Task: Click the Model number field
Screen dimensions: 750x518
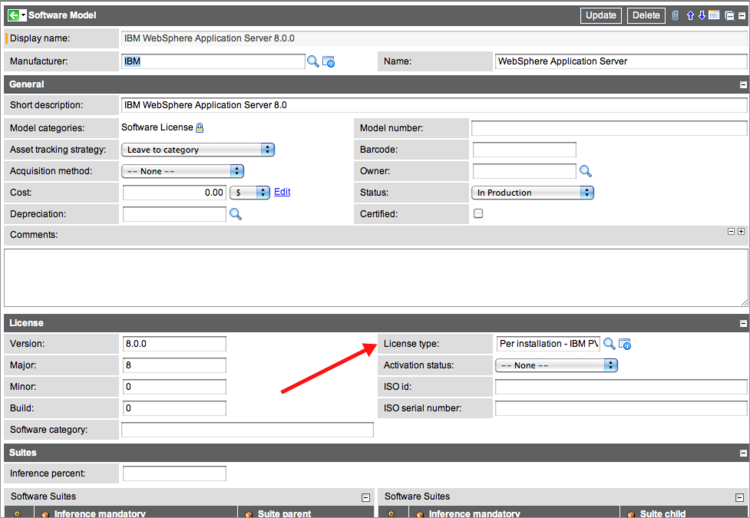Action: tap(609, 128)
